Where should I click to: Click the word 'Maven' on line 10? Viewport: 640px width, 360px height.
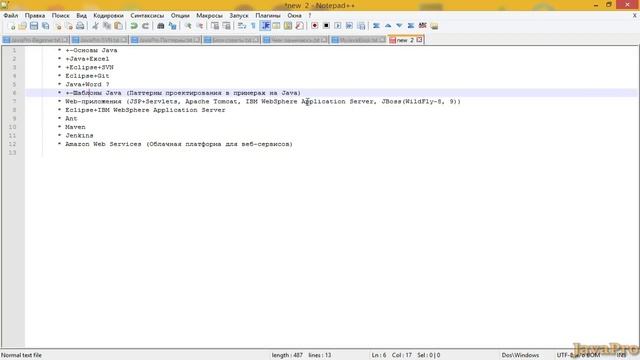[x=75, y=127]
